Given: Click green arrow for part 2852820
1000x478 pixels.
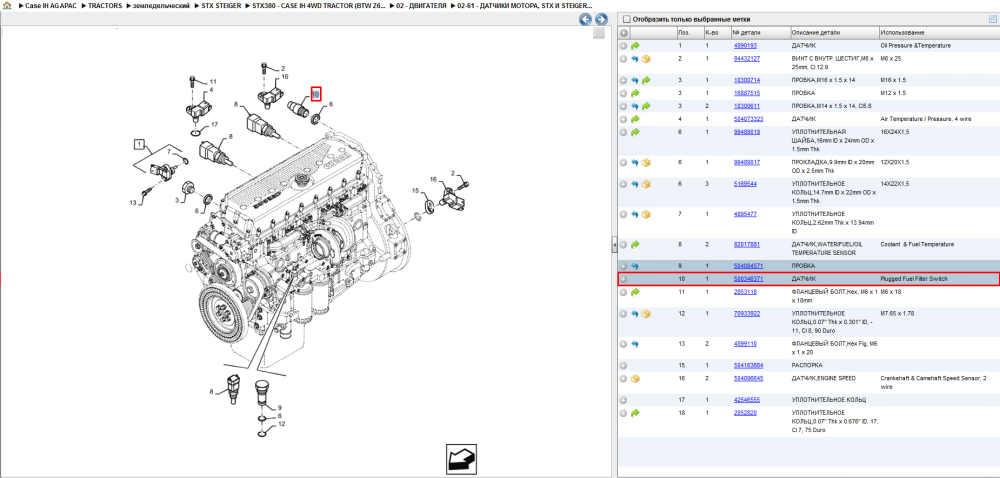Looking at the screenshot, I should (635, 413).
